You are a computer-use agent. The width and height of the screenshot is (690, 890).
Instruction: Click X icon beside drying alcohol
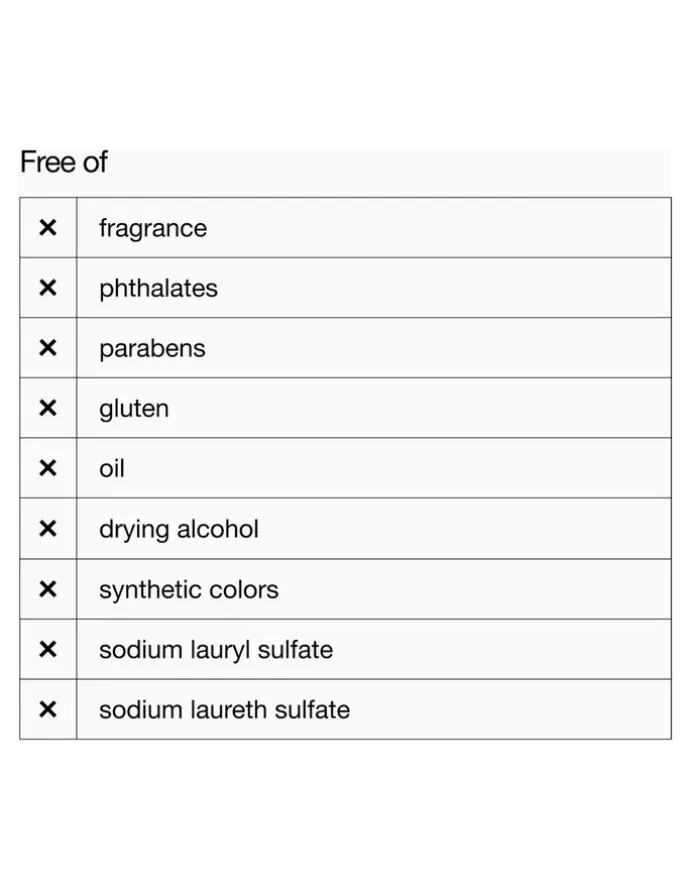48,529
